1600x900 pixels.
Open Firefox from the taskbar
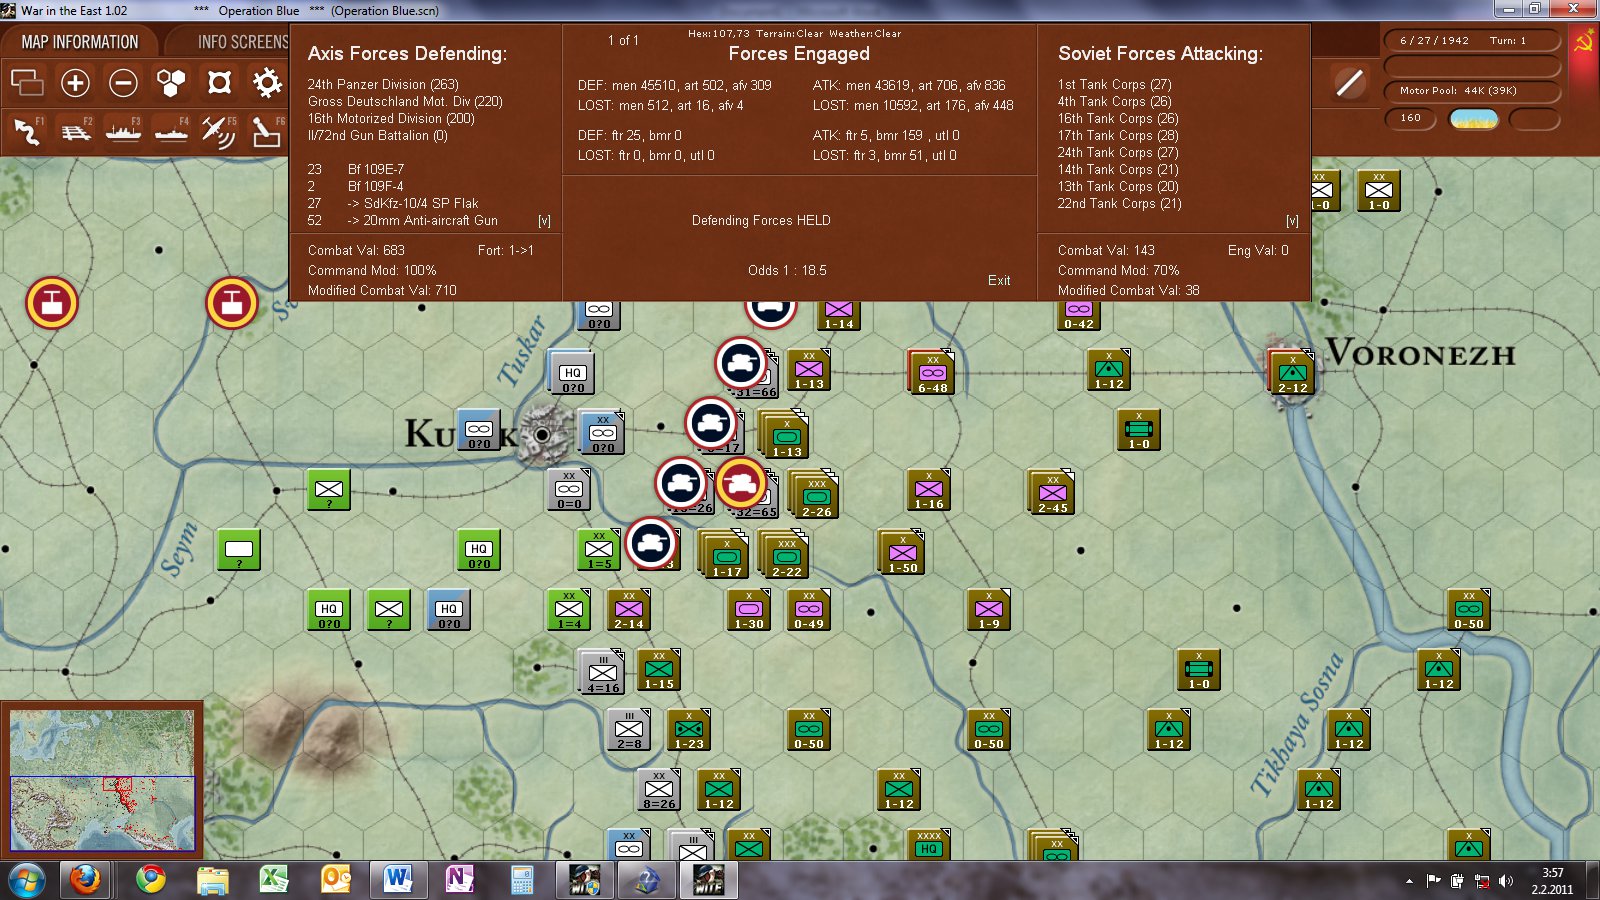pos(86,880)
